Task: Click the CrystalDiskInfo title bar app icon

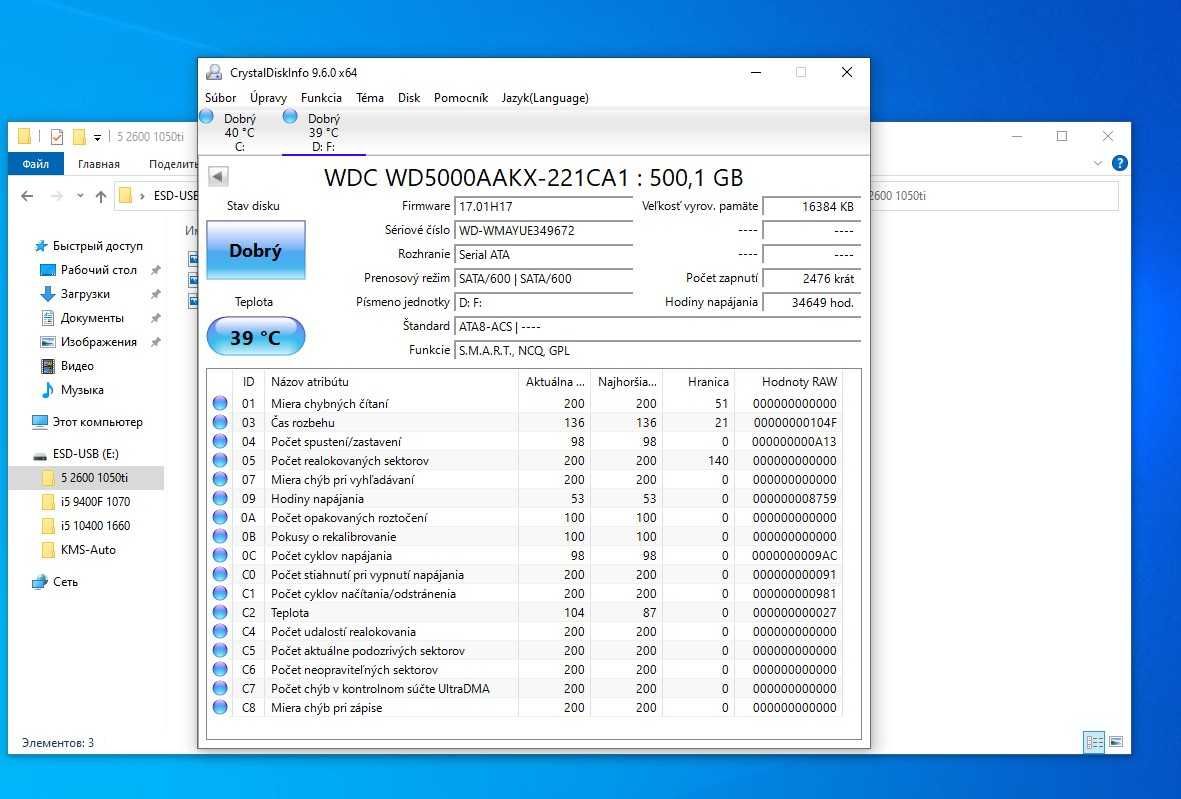Action: click(214, 72)
